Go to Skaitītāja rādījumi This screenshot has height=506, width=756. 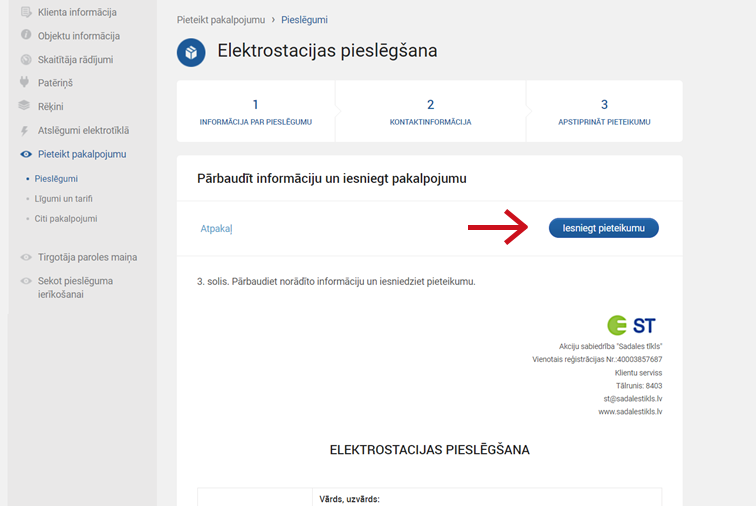75,59
